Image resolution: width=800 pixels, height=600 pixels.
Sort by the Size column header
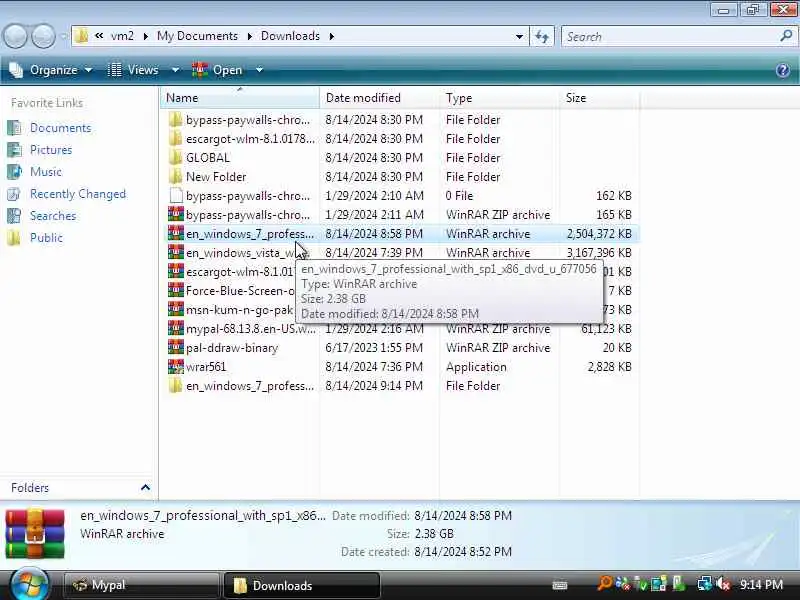(599, 97)
